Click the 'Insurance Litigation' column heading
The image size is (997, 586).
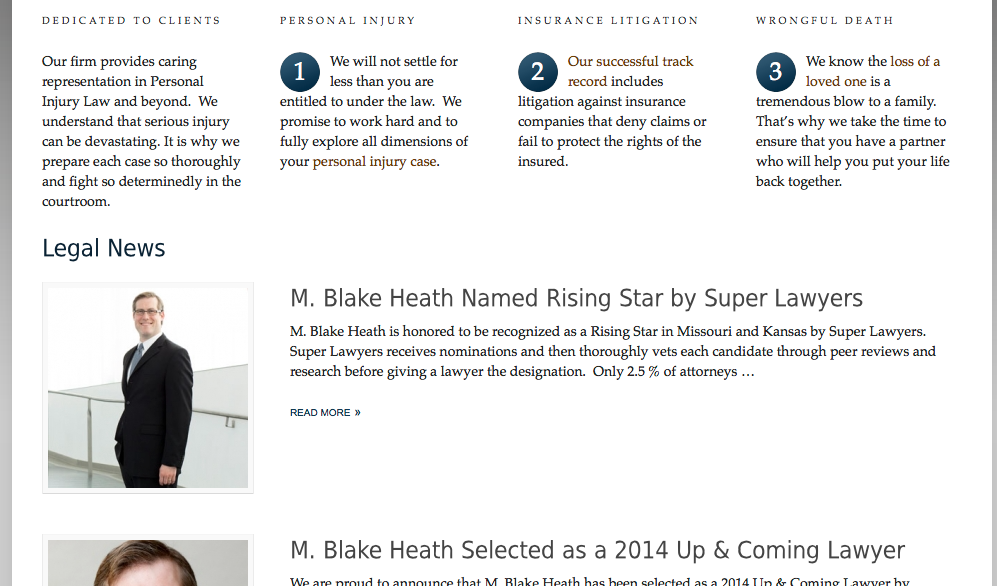pyautogui.click(x=608, y=20)
